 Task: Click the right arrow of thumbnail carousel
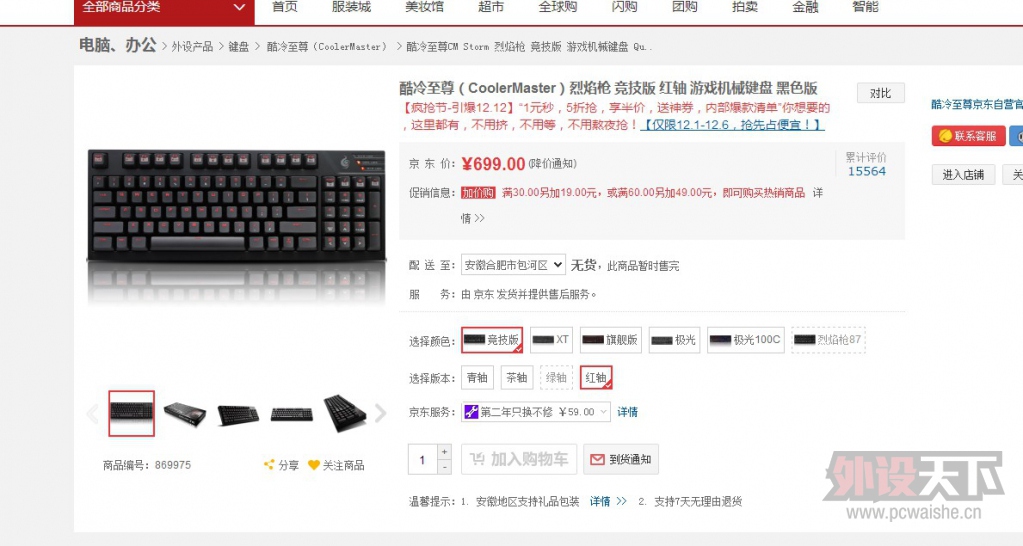[380, 413]
